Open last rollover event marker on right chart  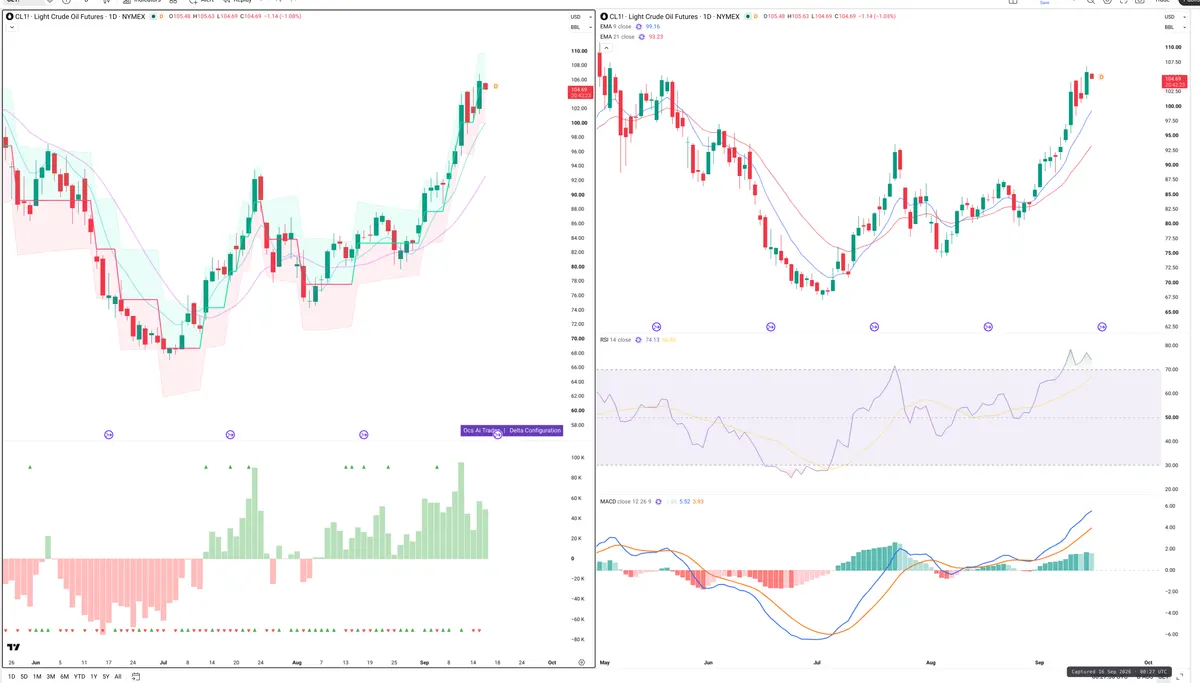click(1102, 327)
